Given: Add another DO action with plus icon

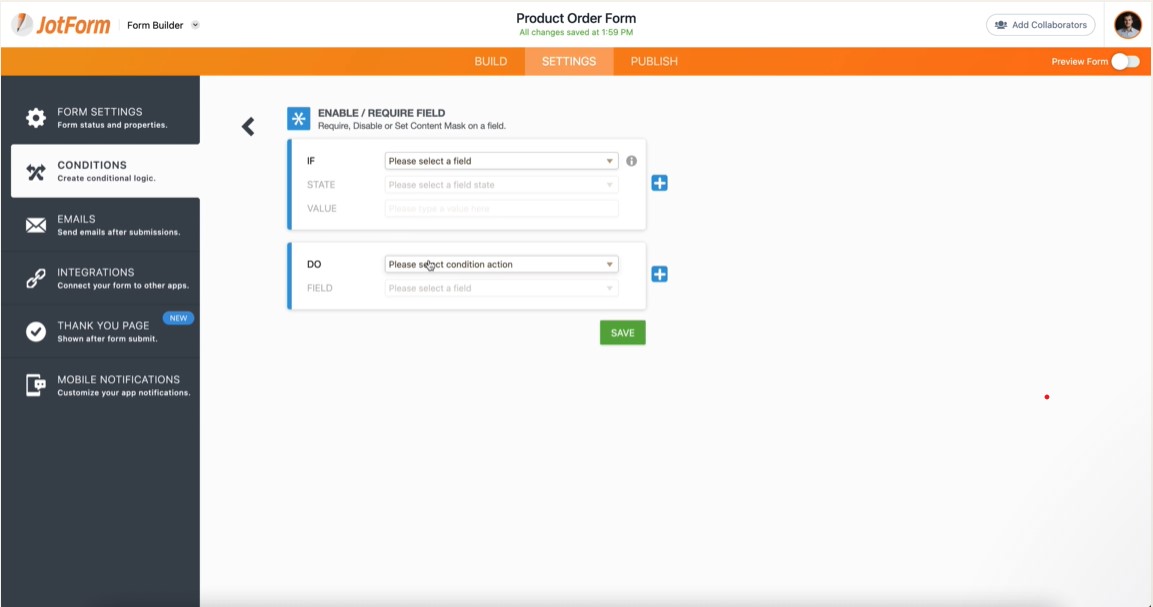Looking at the screenshot, I should 660,274.
